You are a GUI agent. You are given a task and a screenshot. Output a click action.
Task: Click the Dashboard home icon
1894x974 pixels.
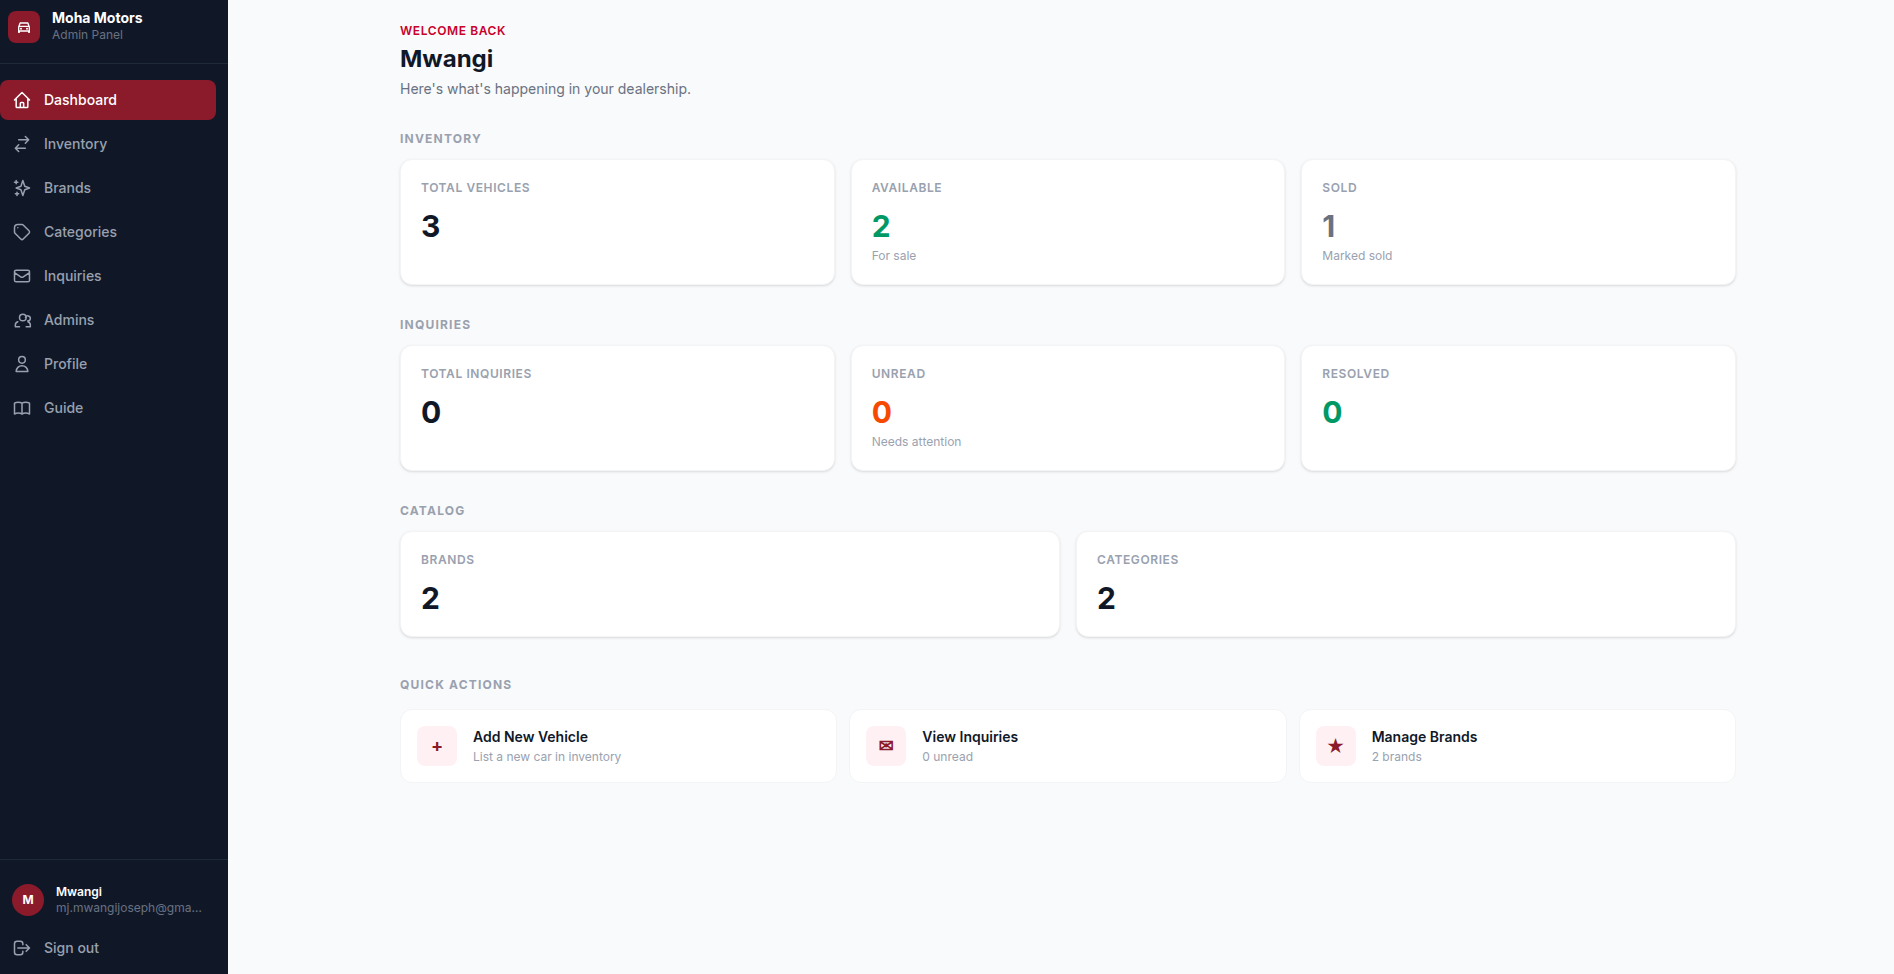point(22,100)
